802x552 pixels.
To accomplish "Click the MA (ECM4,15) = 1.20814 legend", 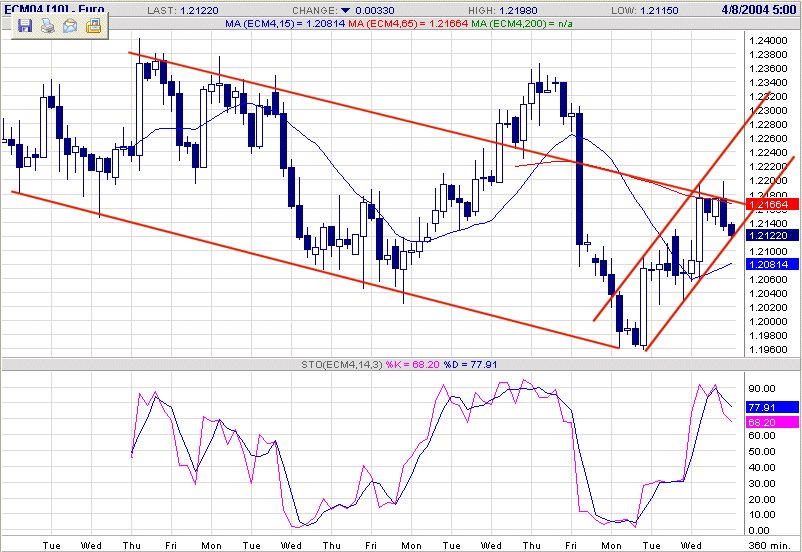I will [x=285, y=24].
